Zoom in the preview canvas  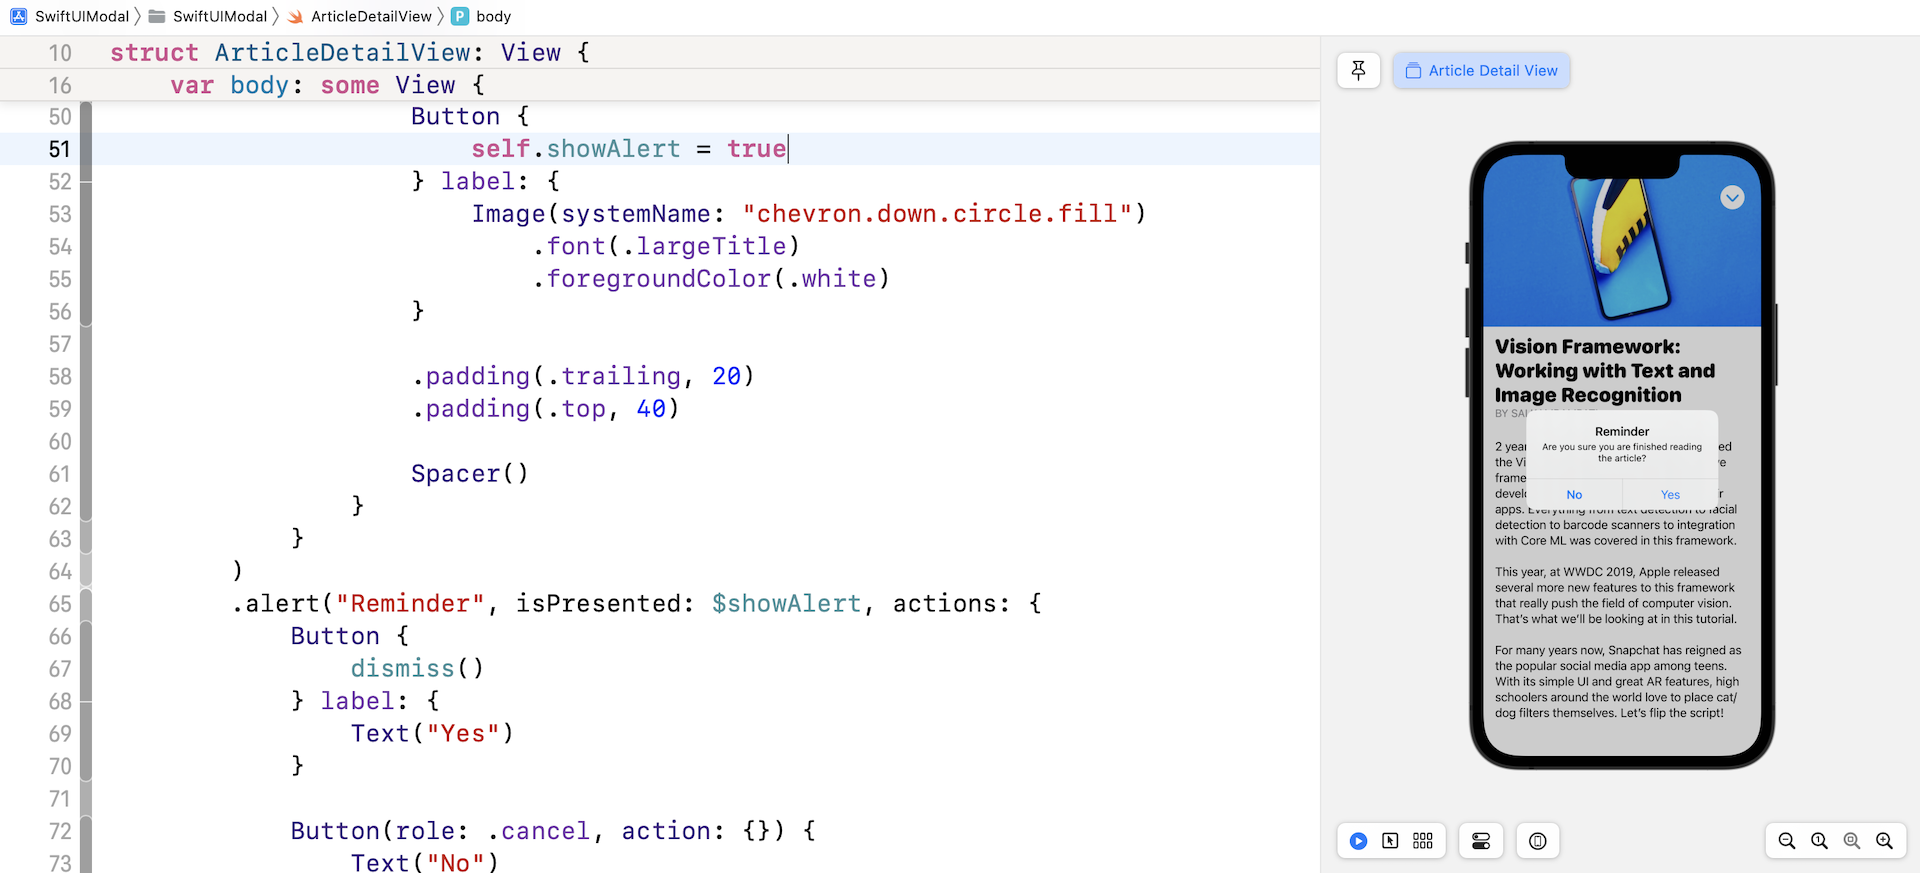[x=1884, y=841]
